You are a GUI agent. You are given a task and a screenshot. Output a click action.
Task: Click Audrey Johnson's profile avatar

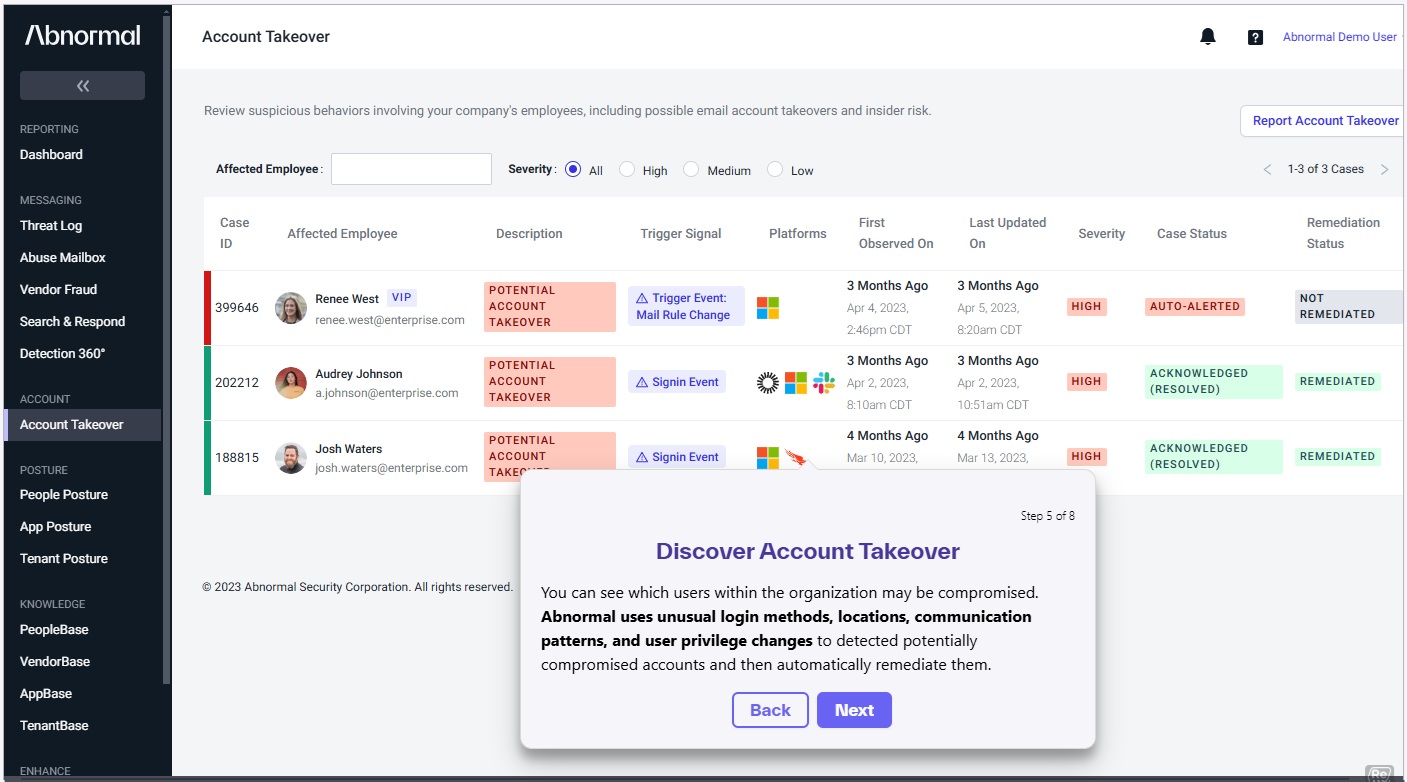click(291, 383)
